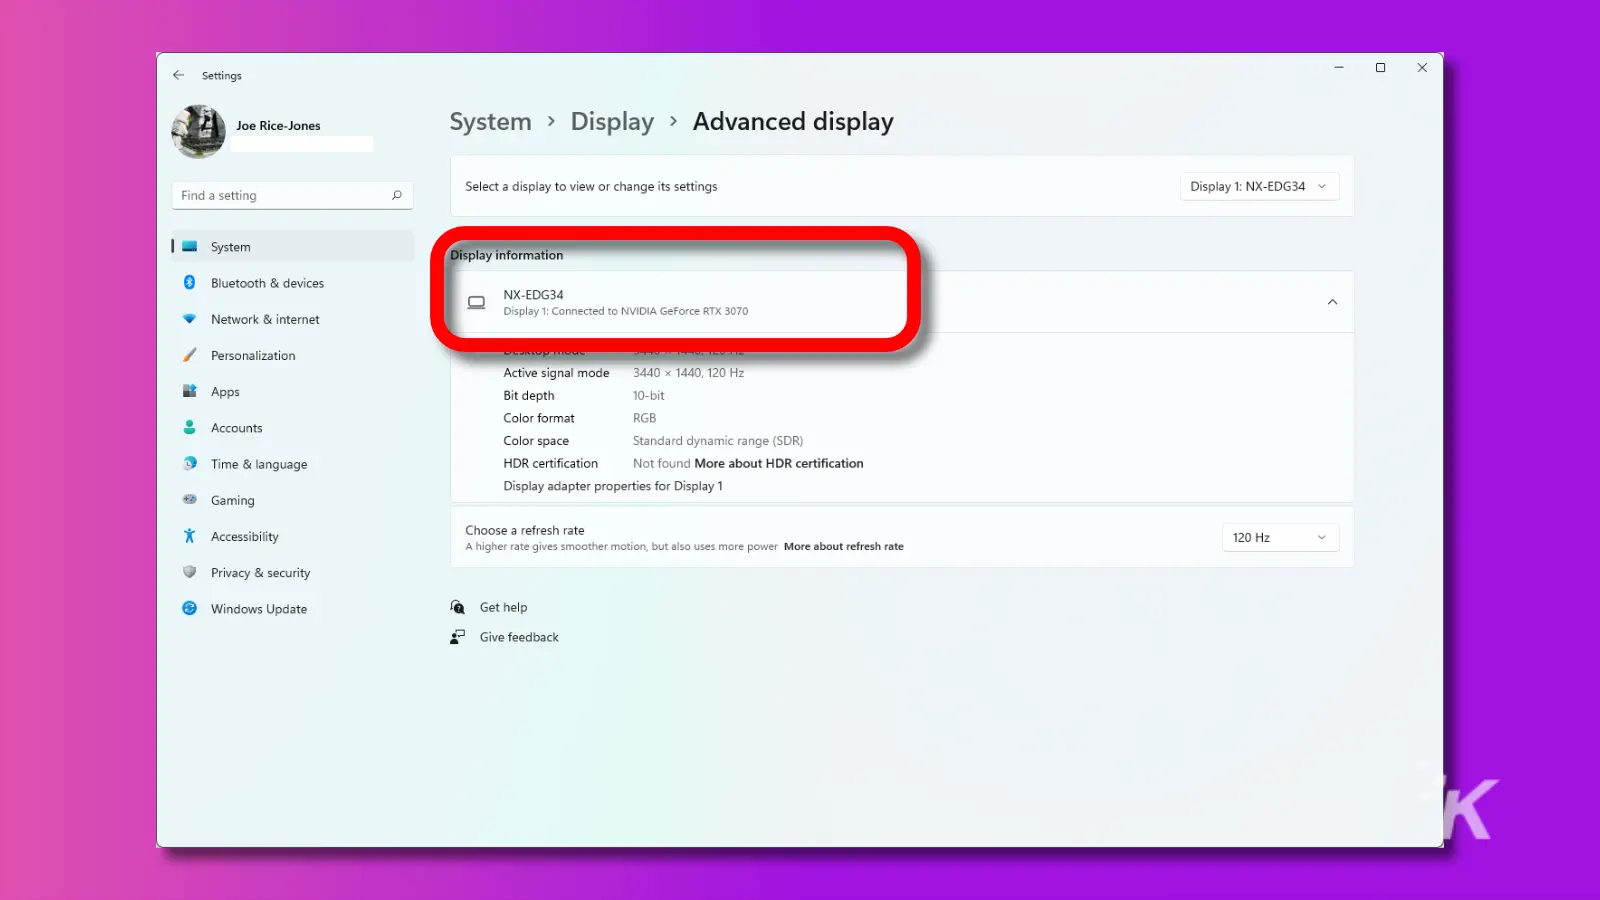Go back with the Settings back arrow
Screen dimensions: 1600x900
[x=178, y=75]
